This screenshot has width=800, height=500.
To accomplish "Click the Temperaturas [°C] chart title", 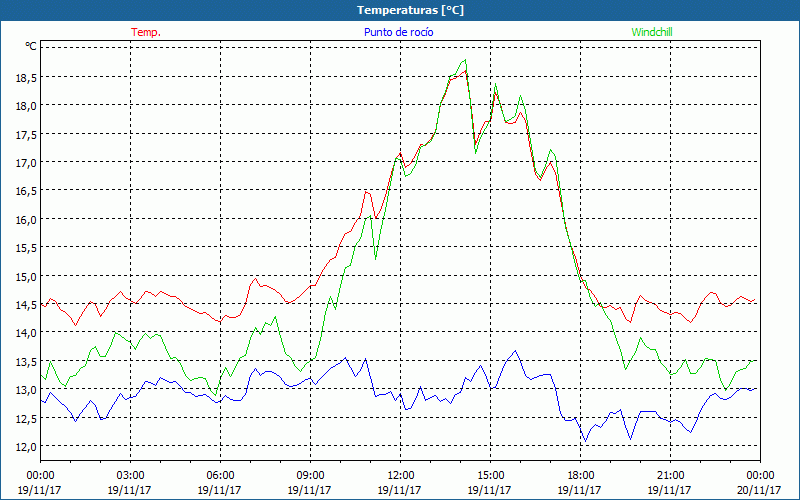I will [x=410, y=10].
